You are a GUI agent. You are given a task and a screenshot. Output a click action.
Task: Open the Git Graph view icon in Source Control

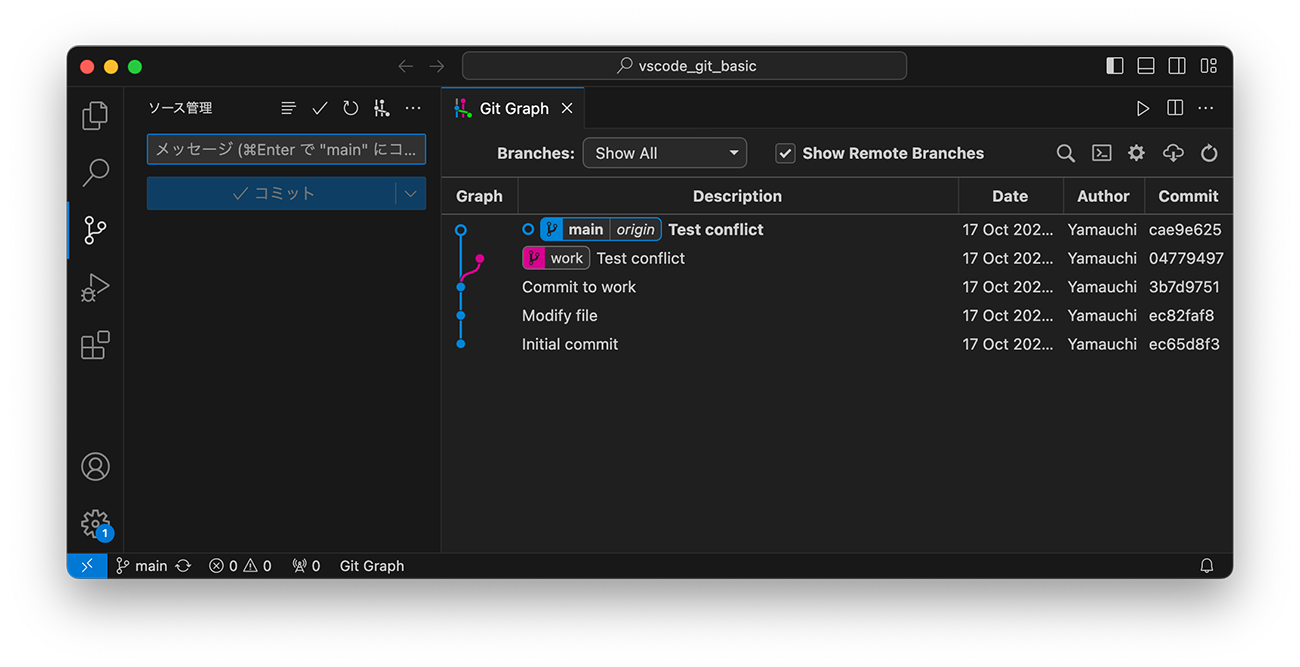(x=381, y=107)
